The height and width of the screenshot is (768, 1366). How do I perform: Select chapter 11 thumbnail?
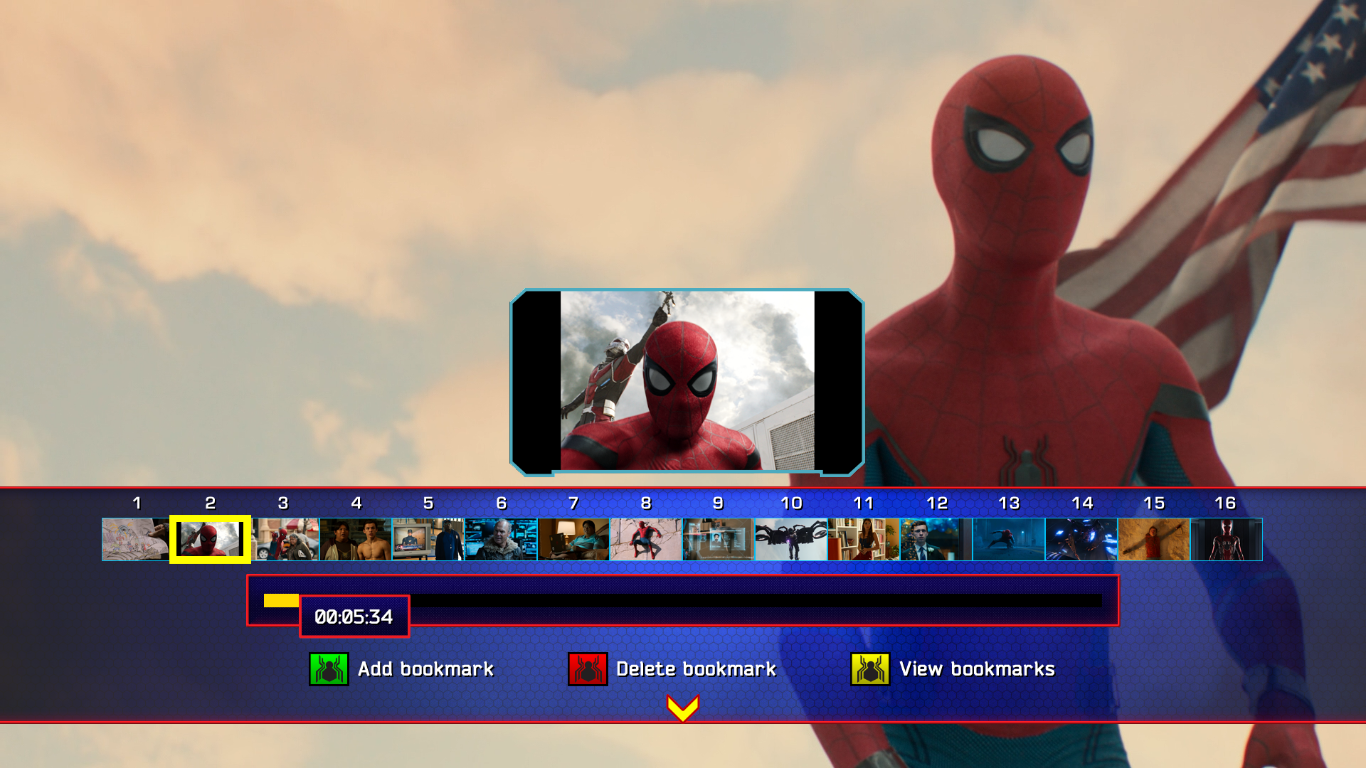(x=864, y=539)
